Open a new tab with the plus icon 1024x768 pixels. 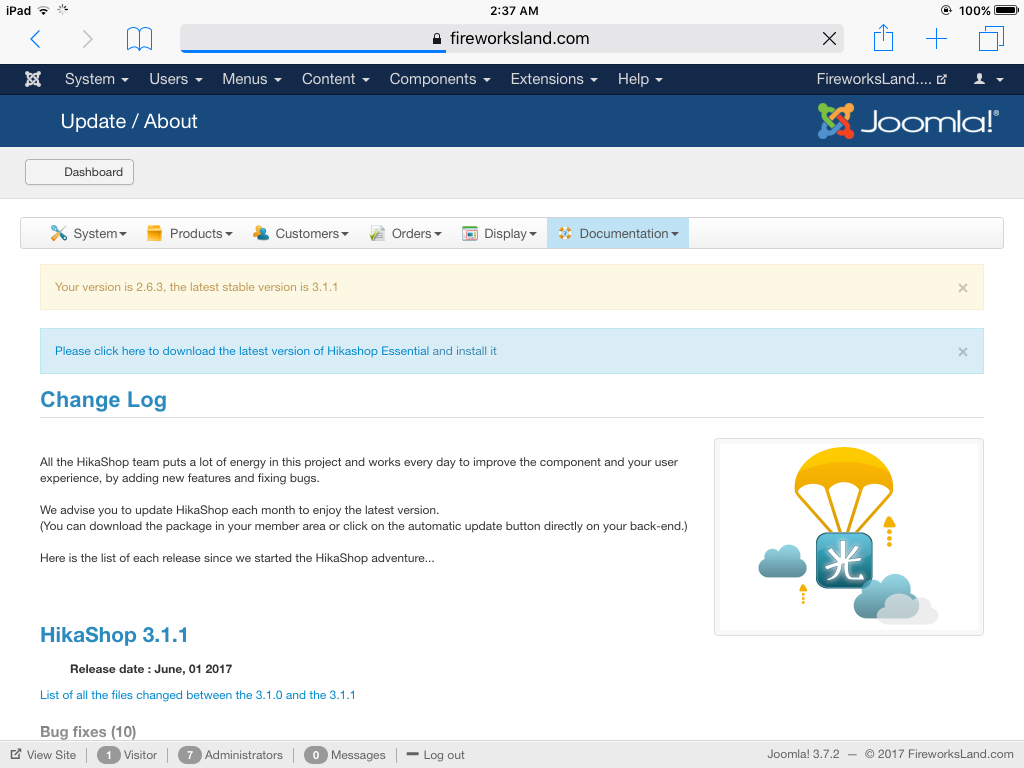pyautogui.click(x=936, y=39)
